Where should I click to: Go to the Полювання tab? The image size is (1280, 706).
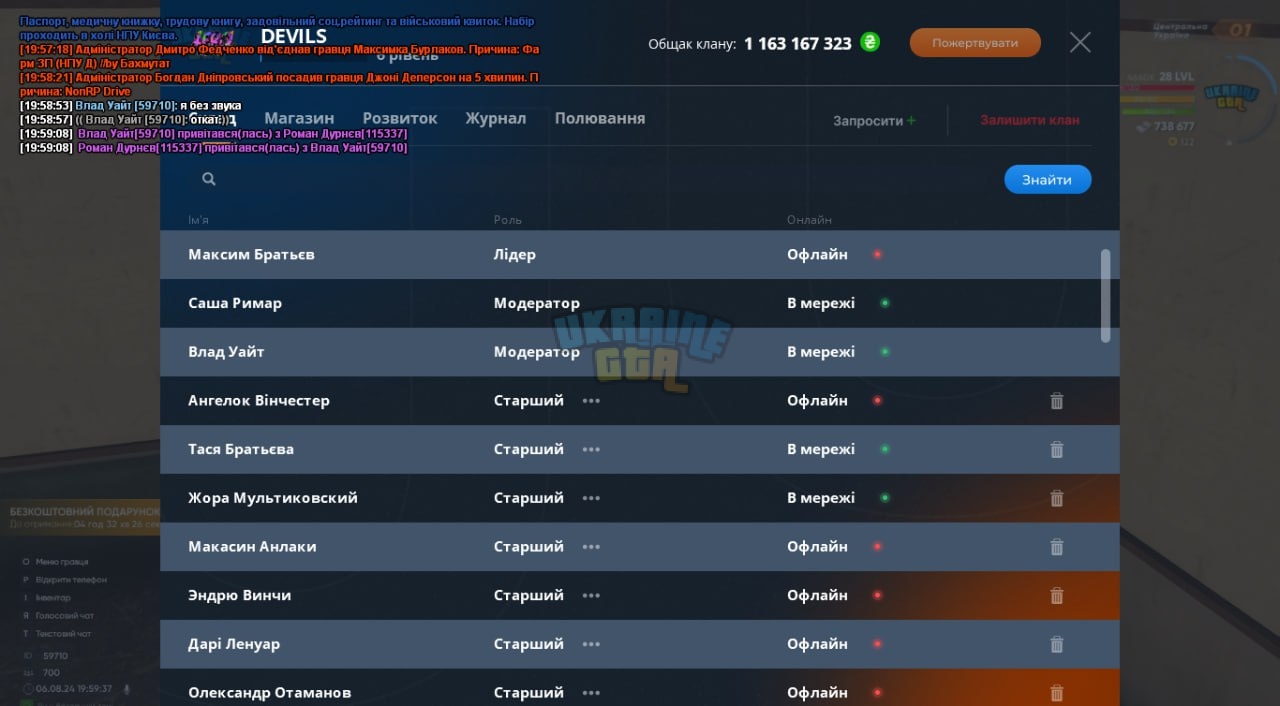tap(600, 118)
